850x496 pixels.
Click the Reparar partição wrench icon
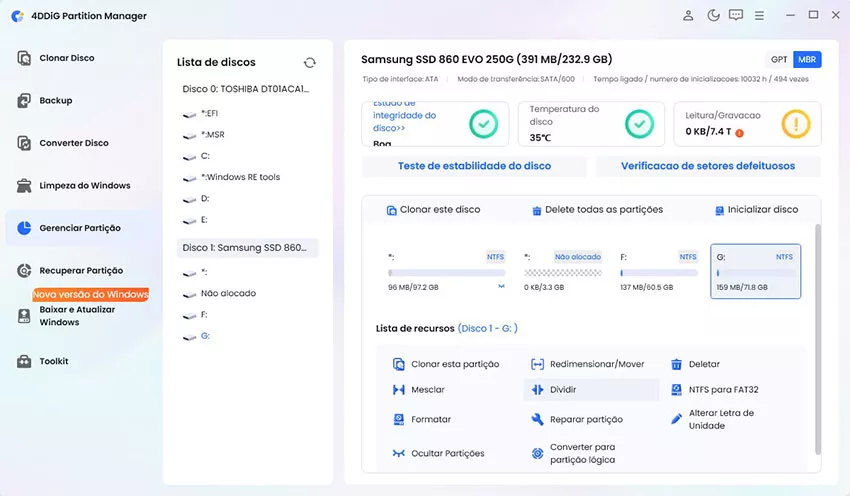(537, 420)
